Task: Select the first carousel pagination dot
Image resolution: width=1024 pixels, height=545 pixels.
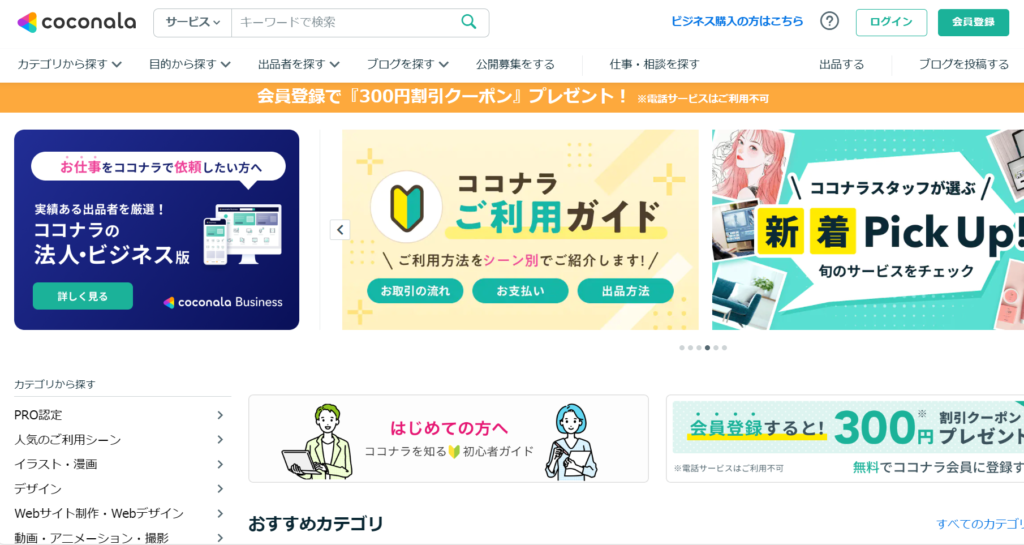Action: [x=682, y=348]
